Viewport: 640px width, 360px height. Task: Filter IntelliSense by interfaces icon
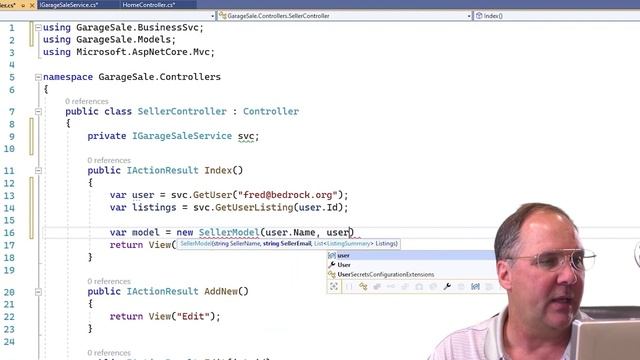click(391, 287)
